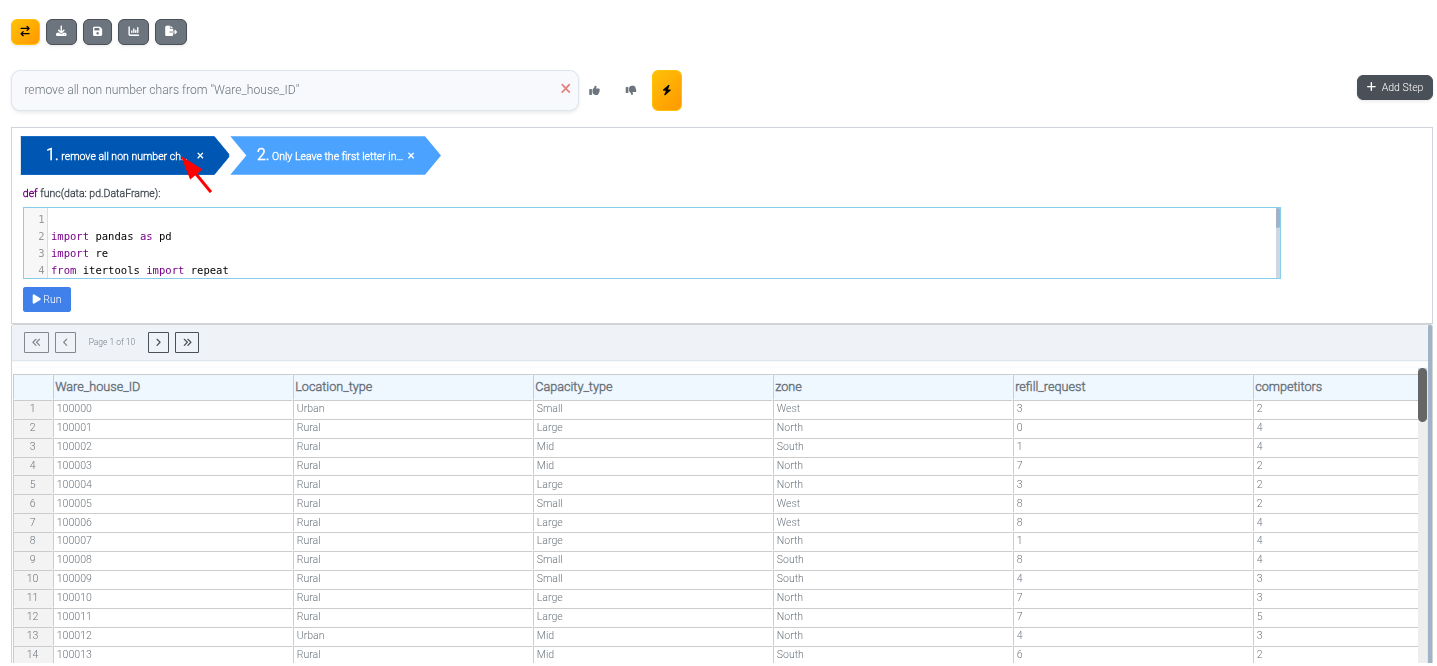
Task: Click the save disk icon
Action: [97, 32]
